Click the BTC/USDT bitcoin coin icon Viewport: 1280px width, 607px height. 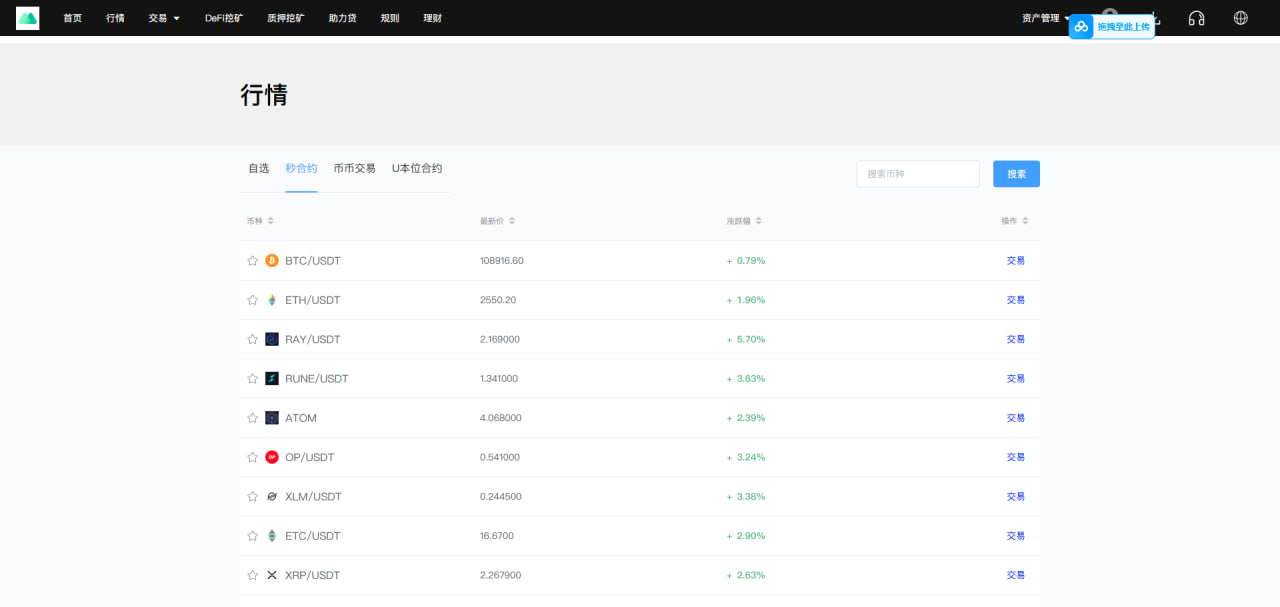tap(272, 261)
